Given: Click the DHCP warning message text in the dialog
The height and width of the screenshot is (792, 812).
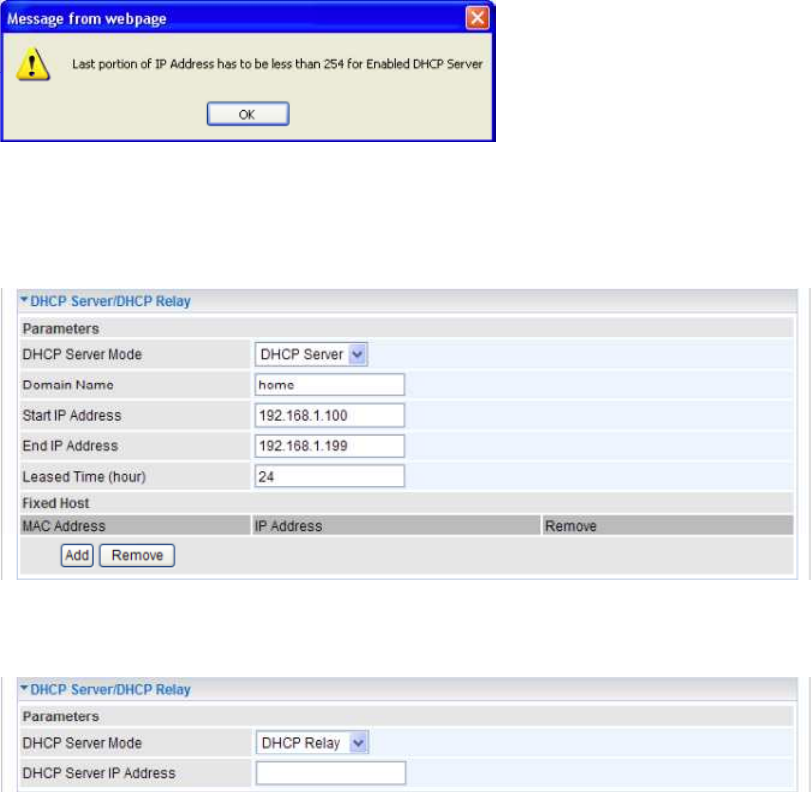Looking at the screenshot, I should click(277, 64).
